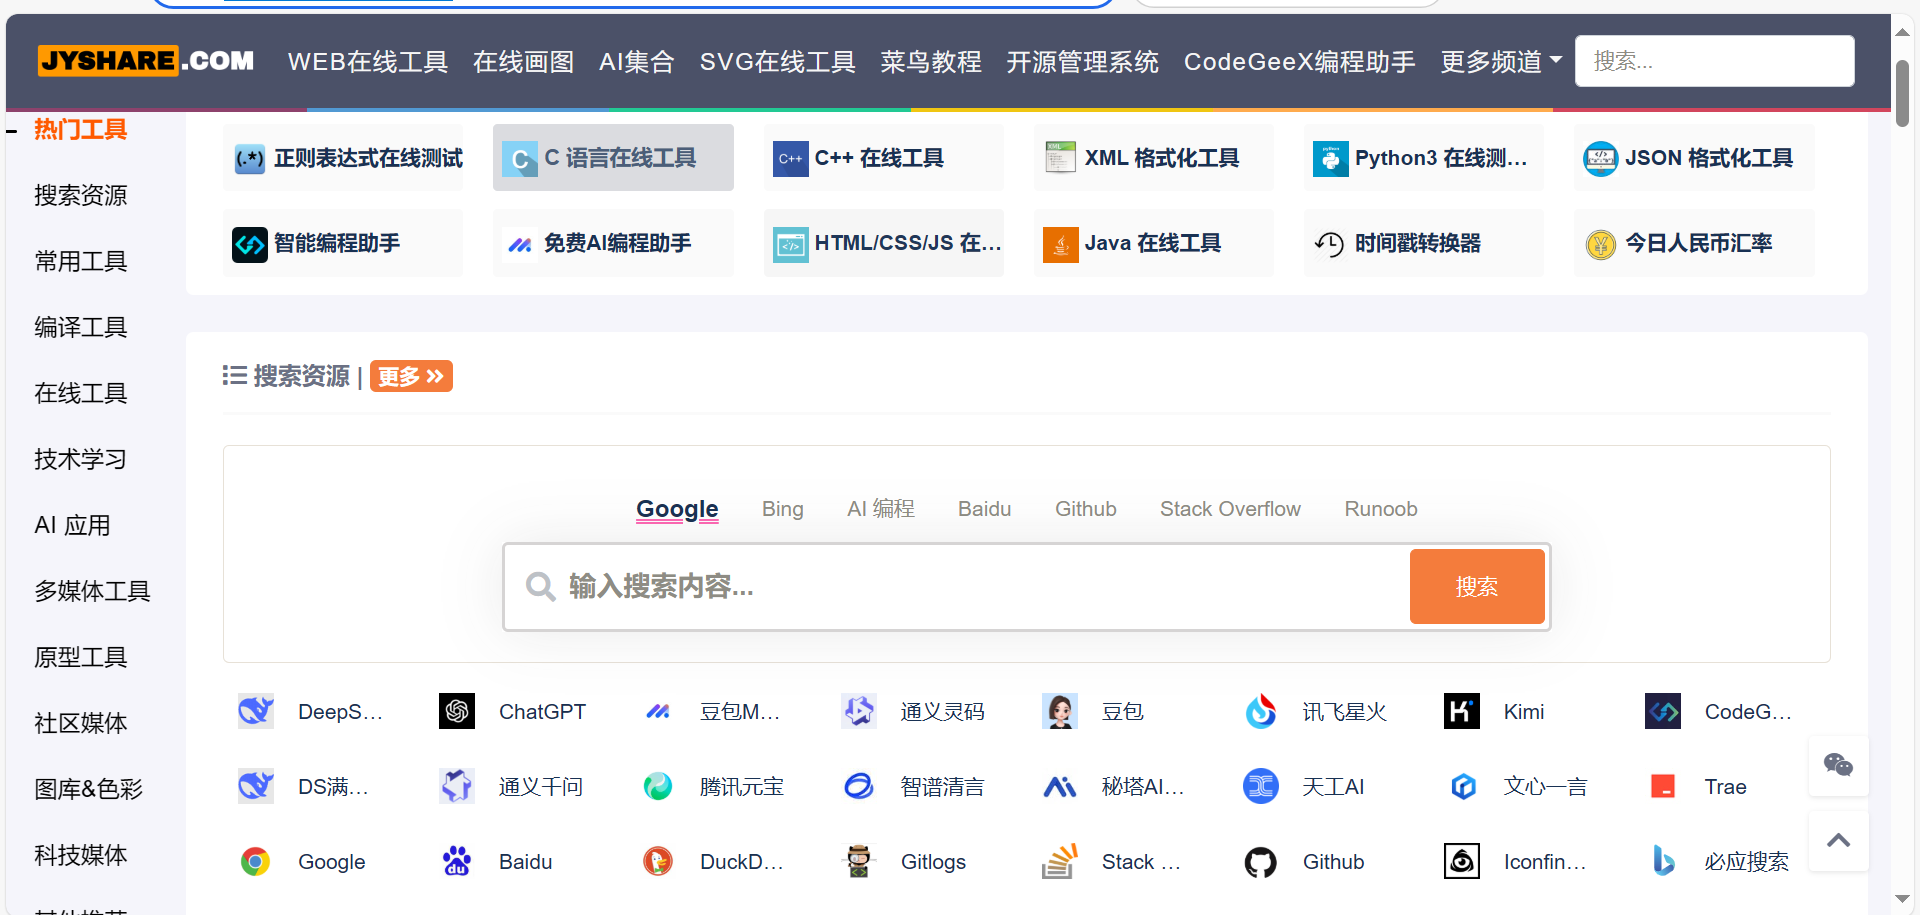Viewport: 1920px width, 915px height.
Task: Click the 腾讯元宝 icon
Action: (x=658, y=786)
